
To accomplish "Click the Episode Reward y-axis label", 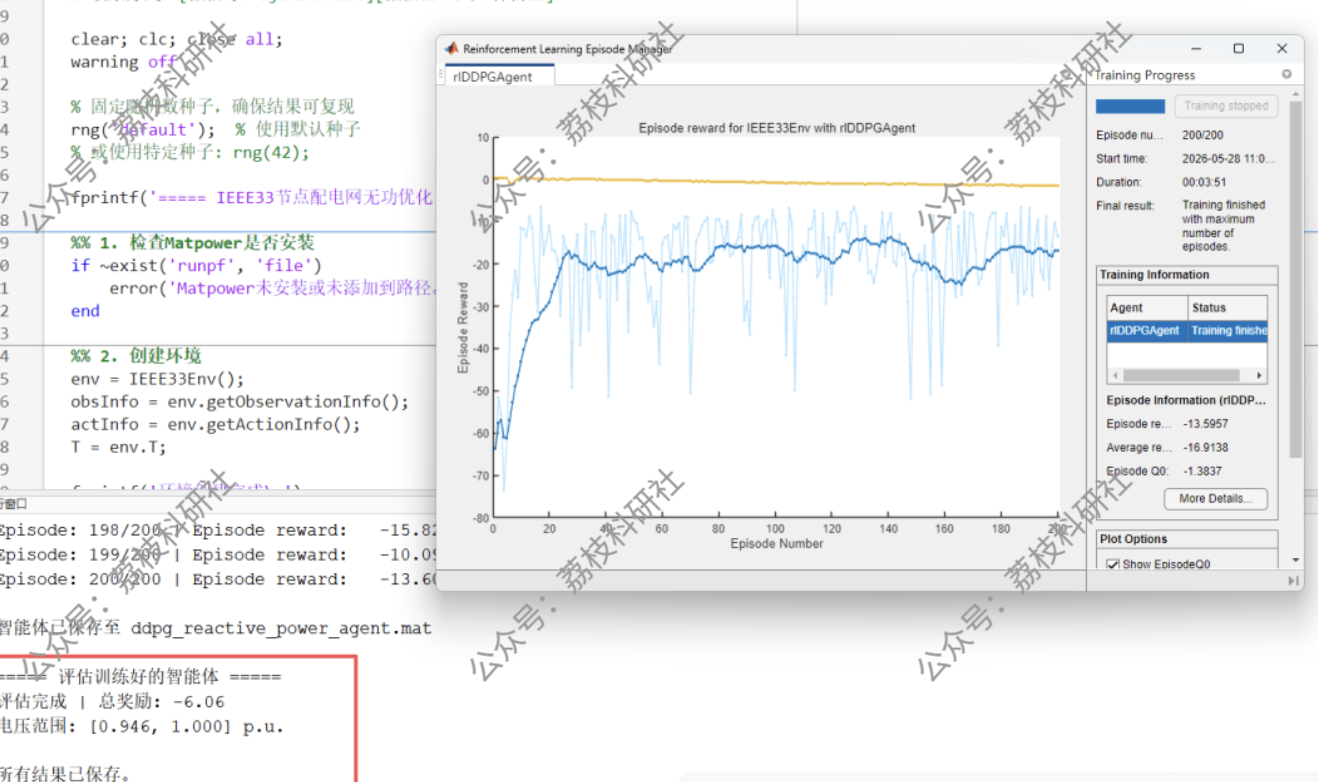I will (463, 328).
